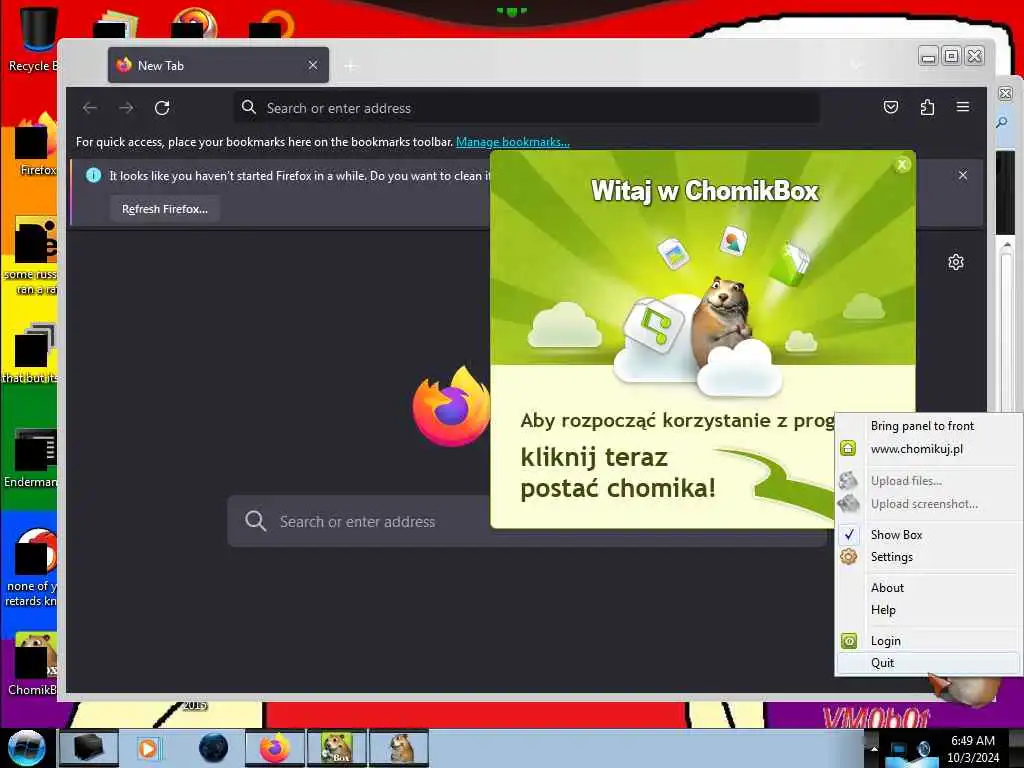1024x768 pixels.
Task: Open the Windows Start orb
Action: pos(27,748)
